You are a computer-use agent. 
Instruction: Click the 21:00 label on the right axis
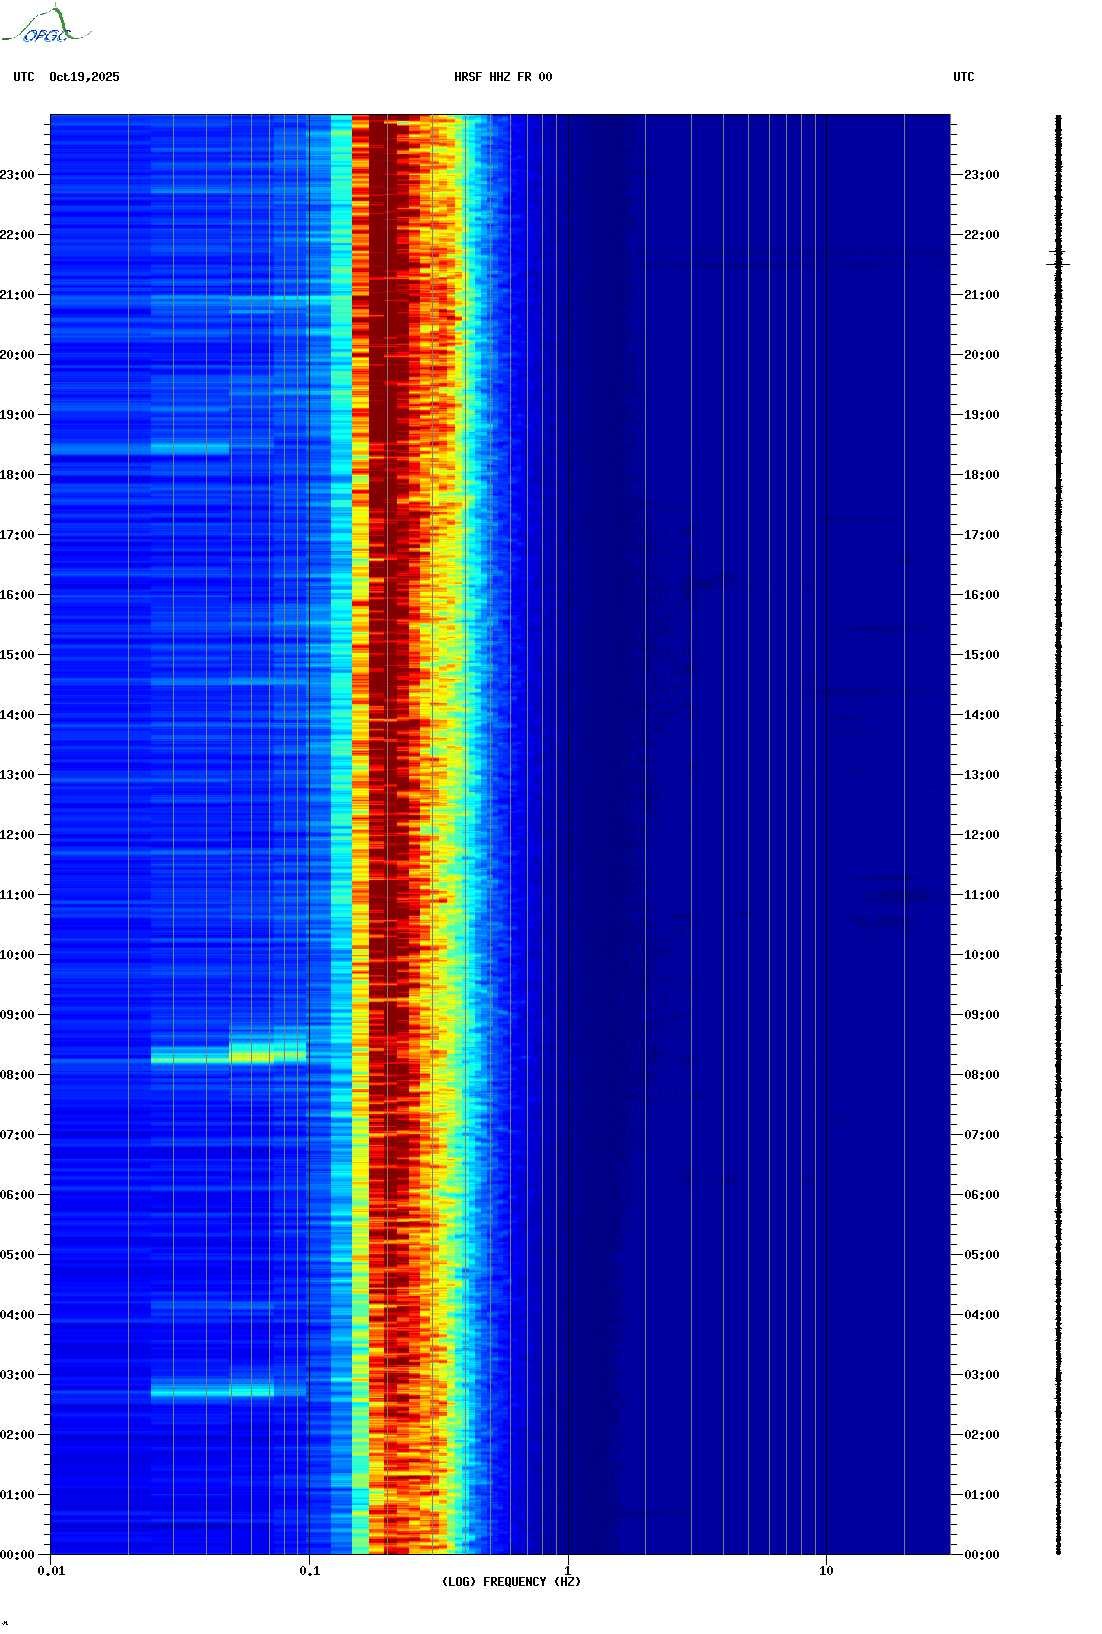982,295
